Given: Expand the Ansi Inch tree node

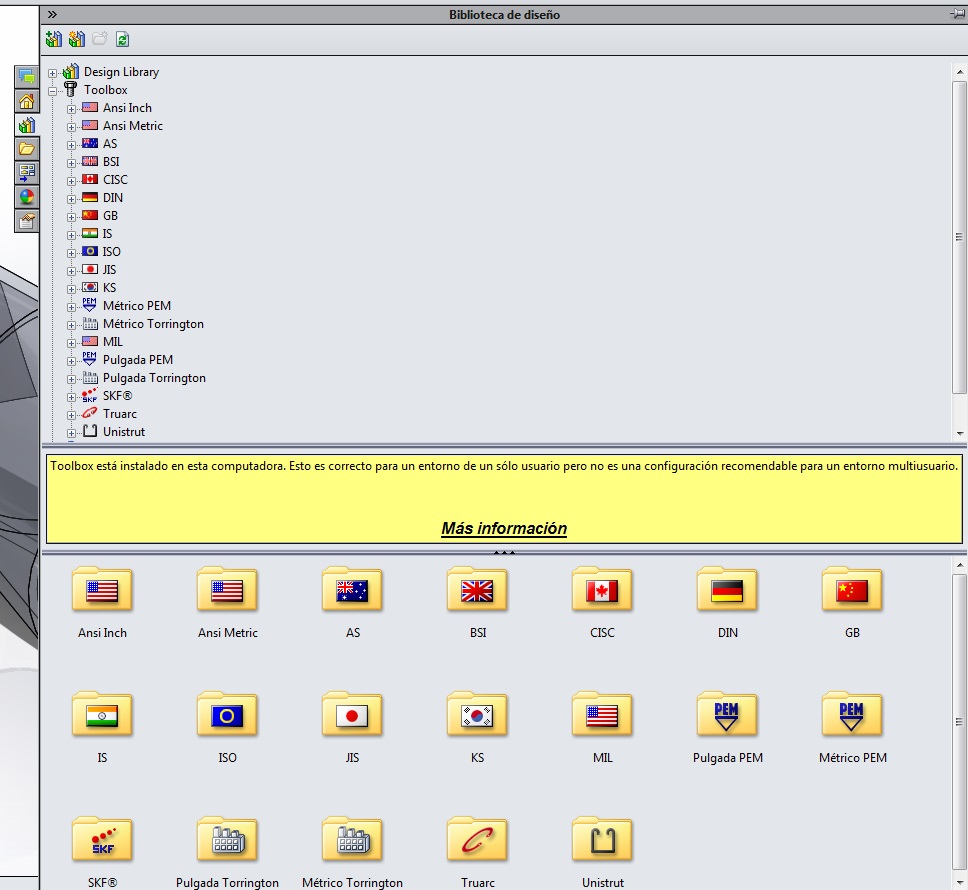Looking at the screenshot, I should pyautogui.click(x=71, y=109).
